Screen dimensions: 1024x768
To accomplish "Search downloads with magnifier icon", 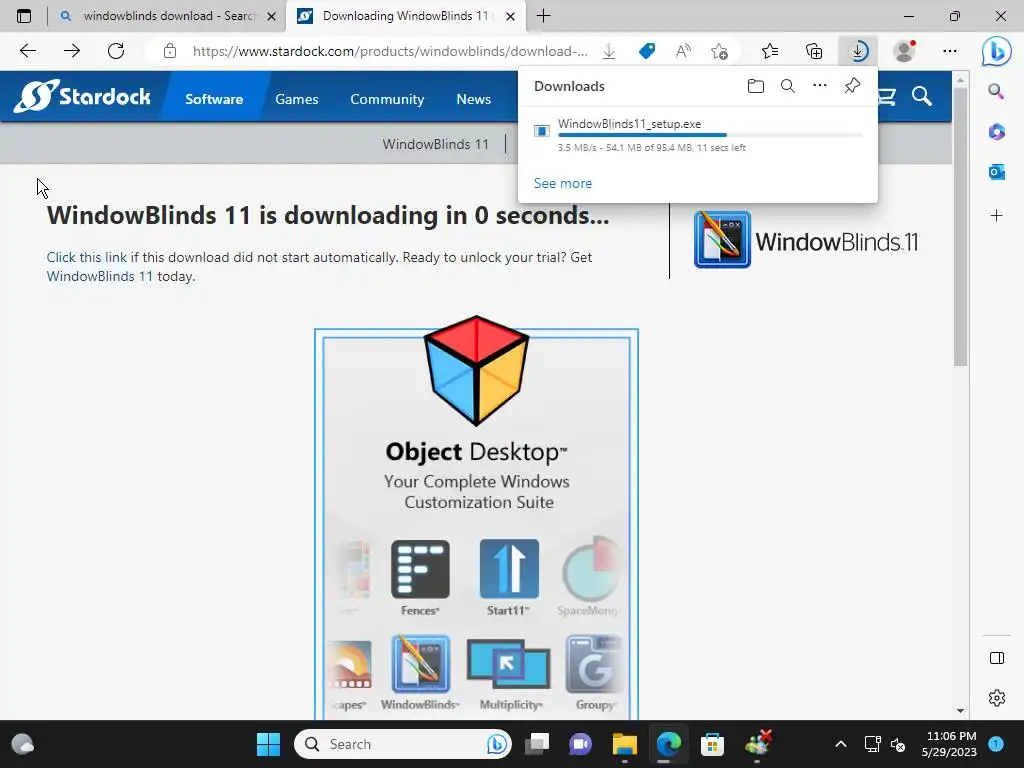I will coord(788,86).
